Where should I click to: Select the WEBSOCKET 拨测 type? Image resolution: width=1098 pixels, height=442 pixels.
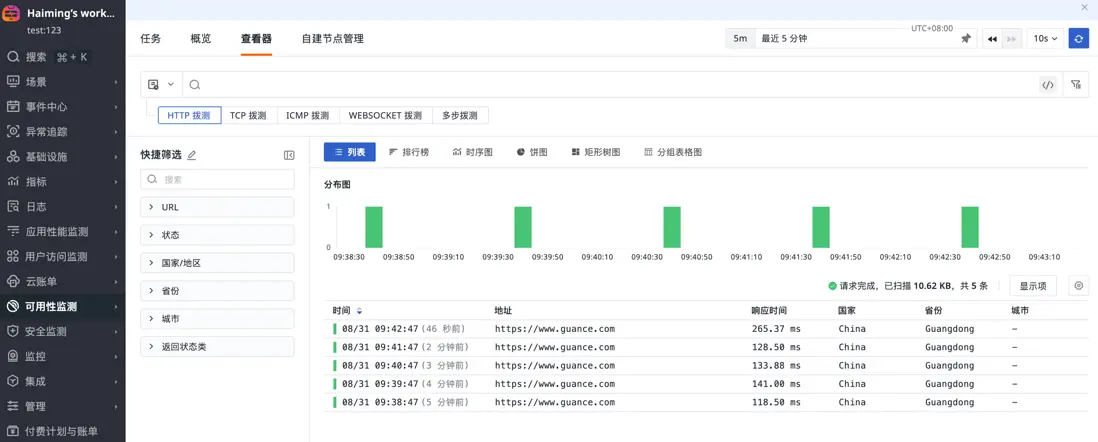[385, 115]
